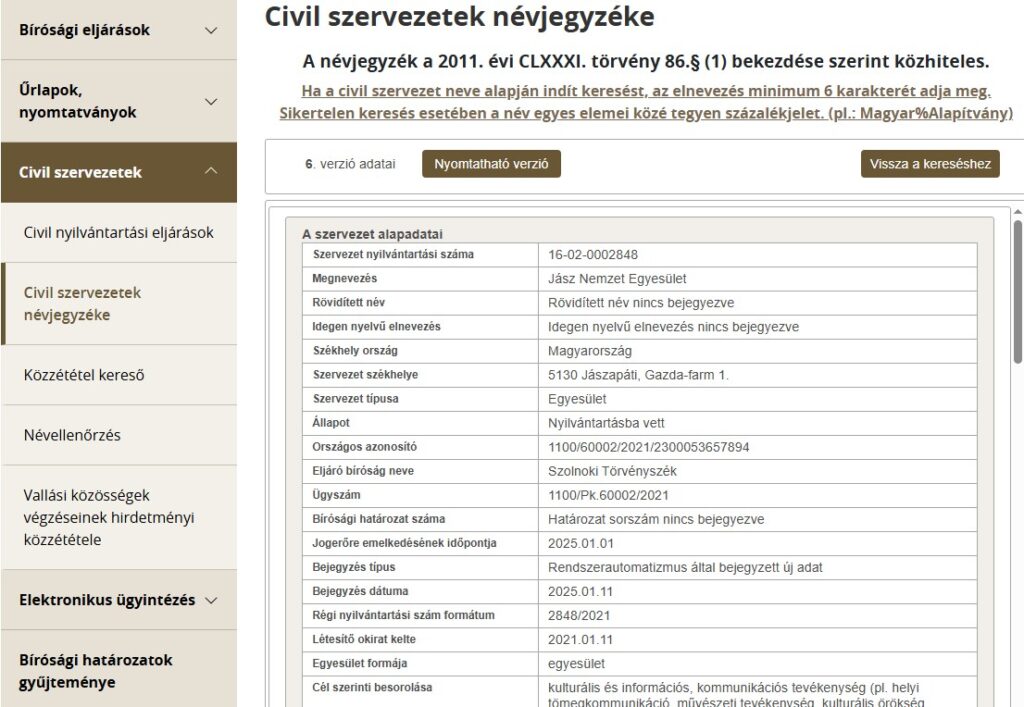This screenshot has width=1024, height=707.
Task: Click case number 1100/Pk.60002/2021
Action: pos(608,495)
